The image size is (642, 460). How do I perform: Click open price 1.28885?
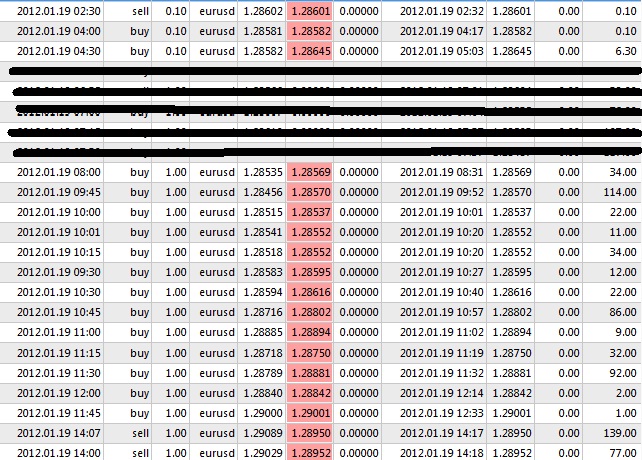(263, 332)
